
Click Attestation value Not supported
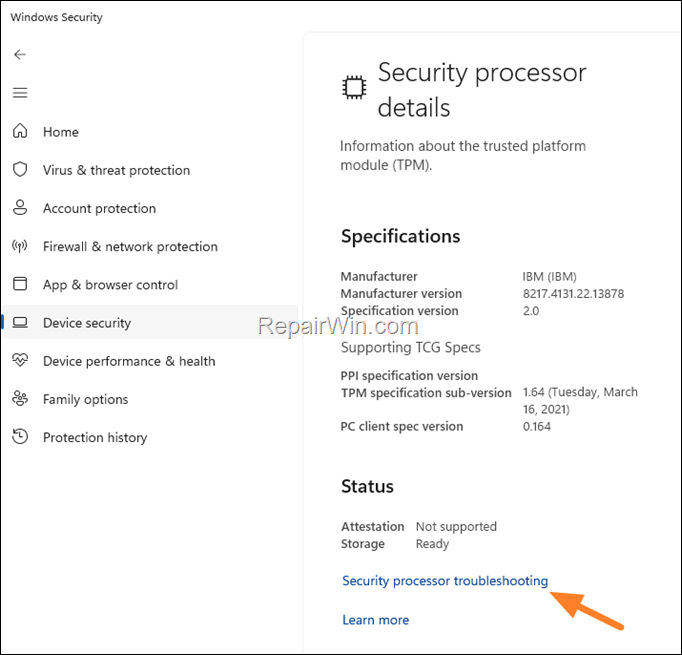coord(456,527)
